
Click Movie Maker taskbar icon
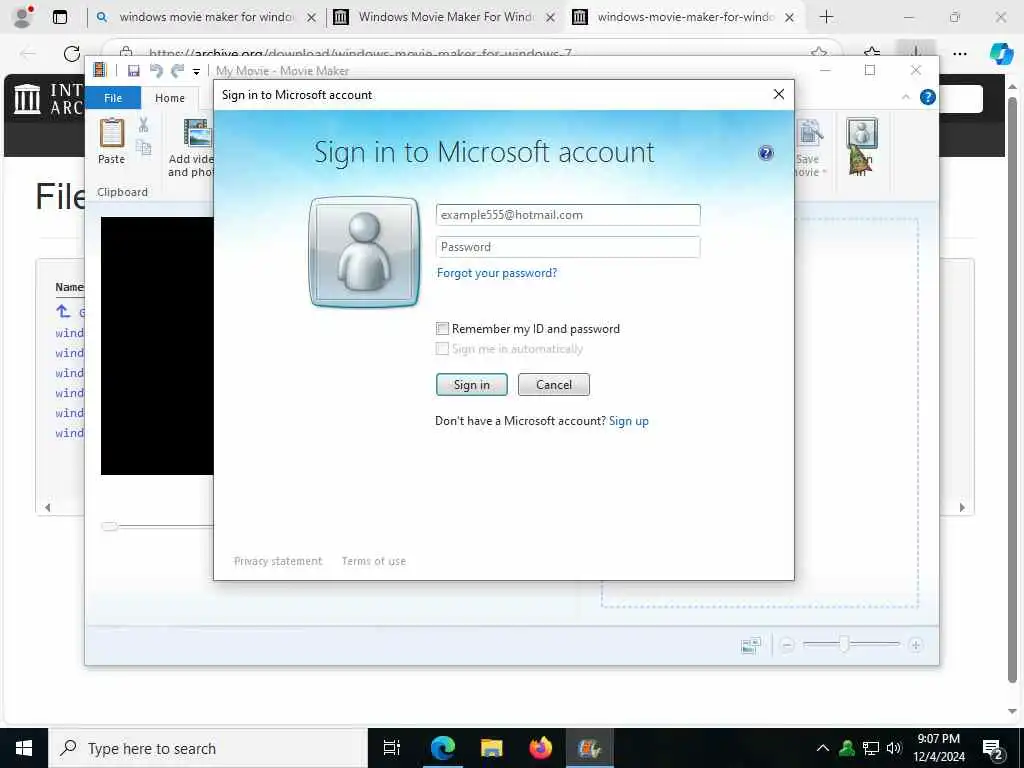click(x=589, y=748)
